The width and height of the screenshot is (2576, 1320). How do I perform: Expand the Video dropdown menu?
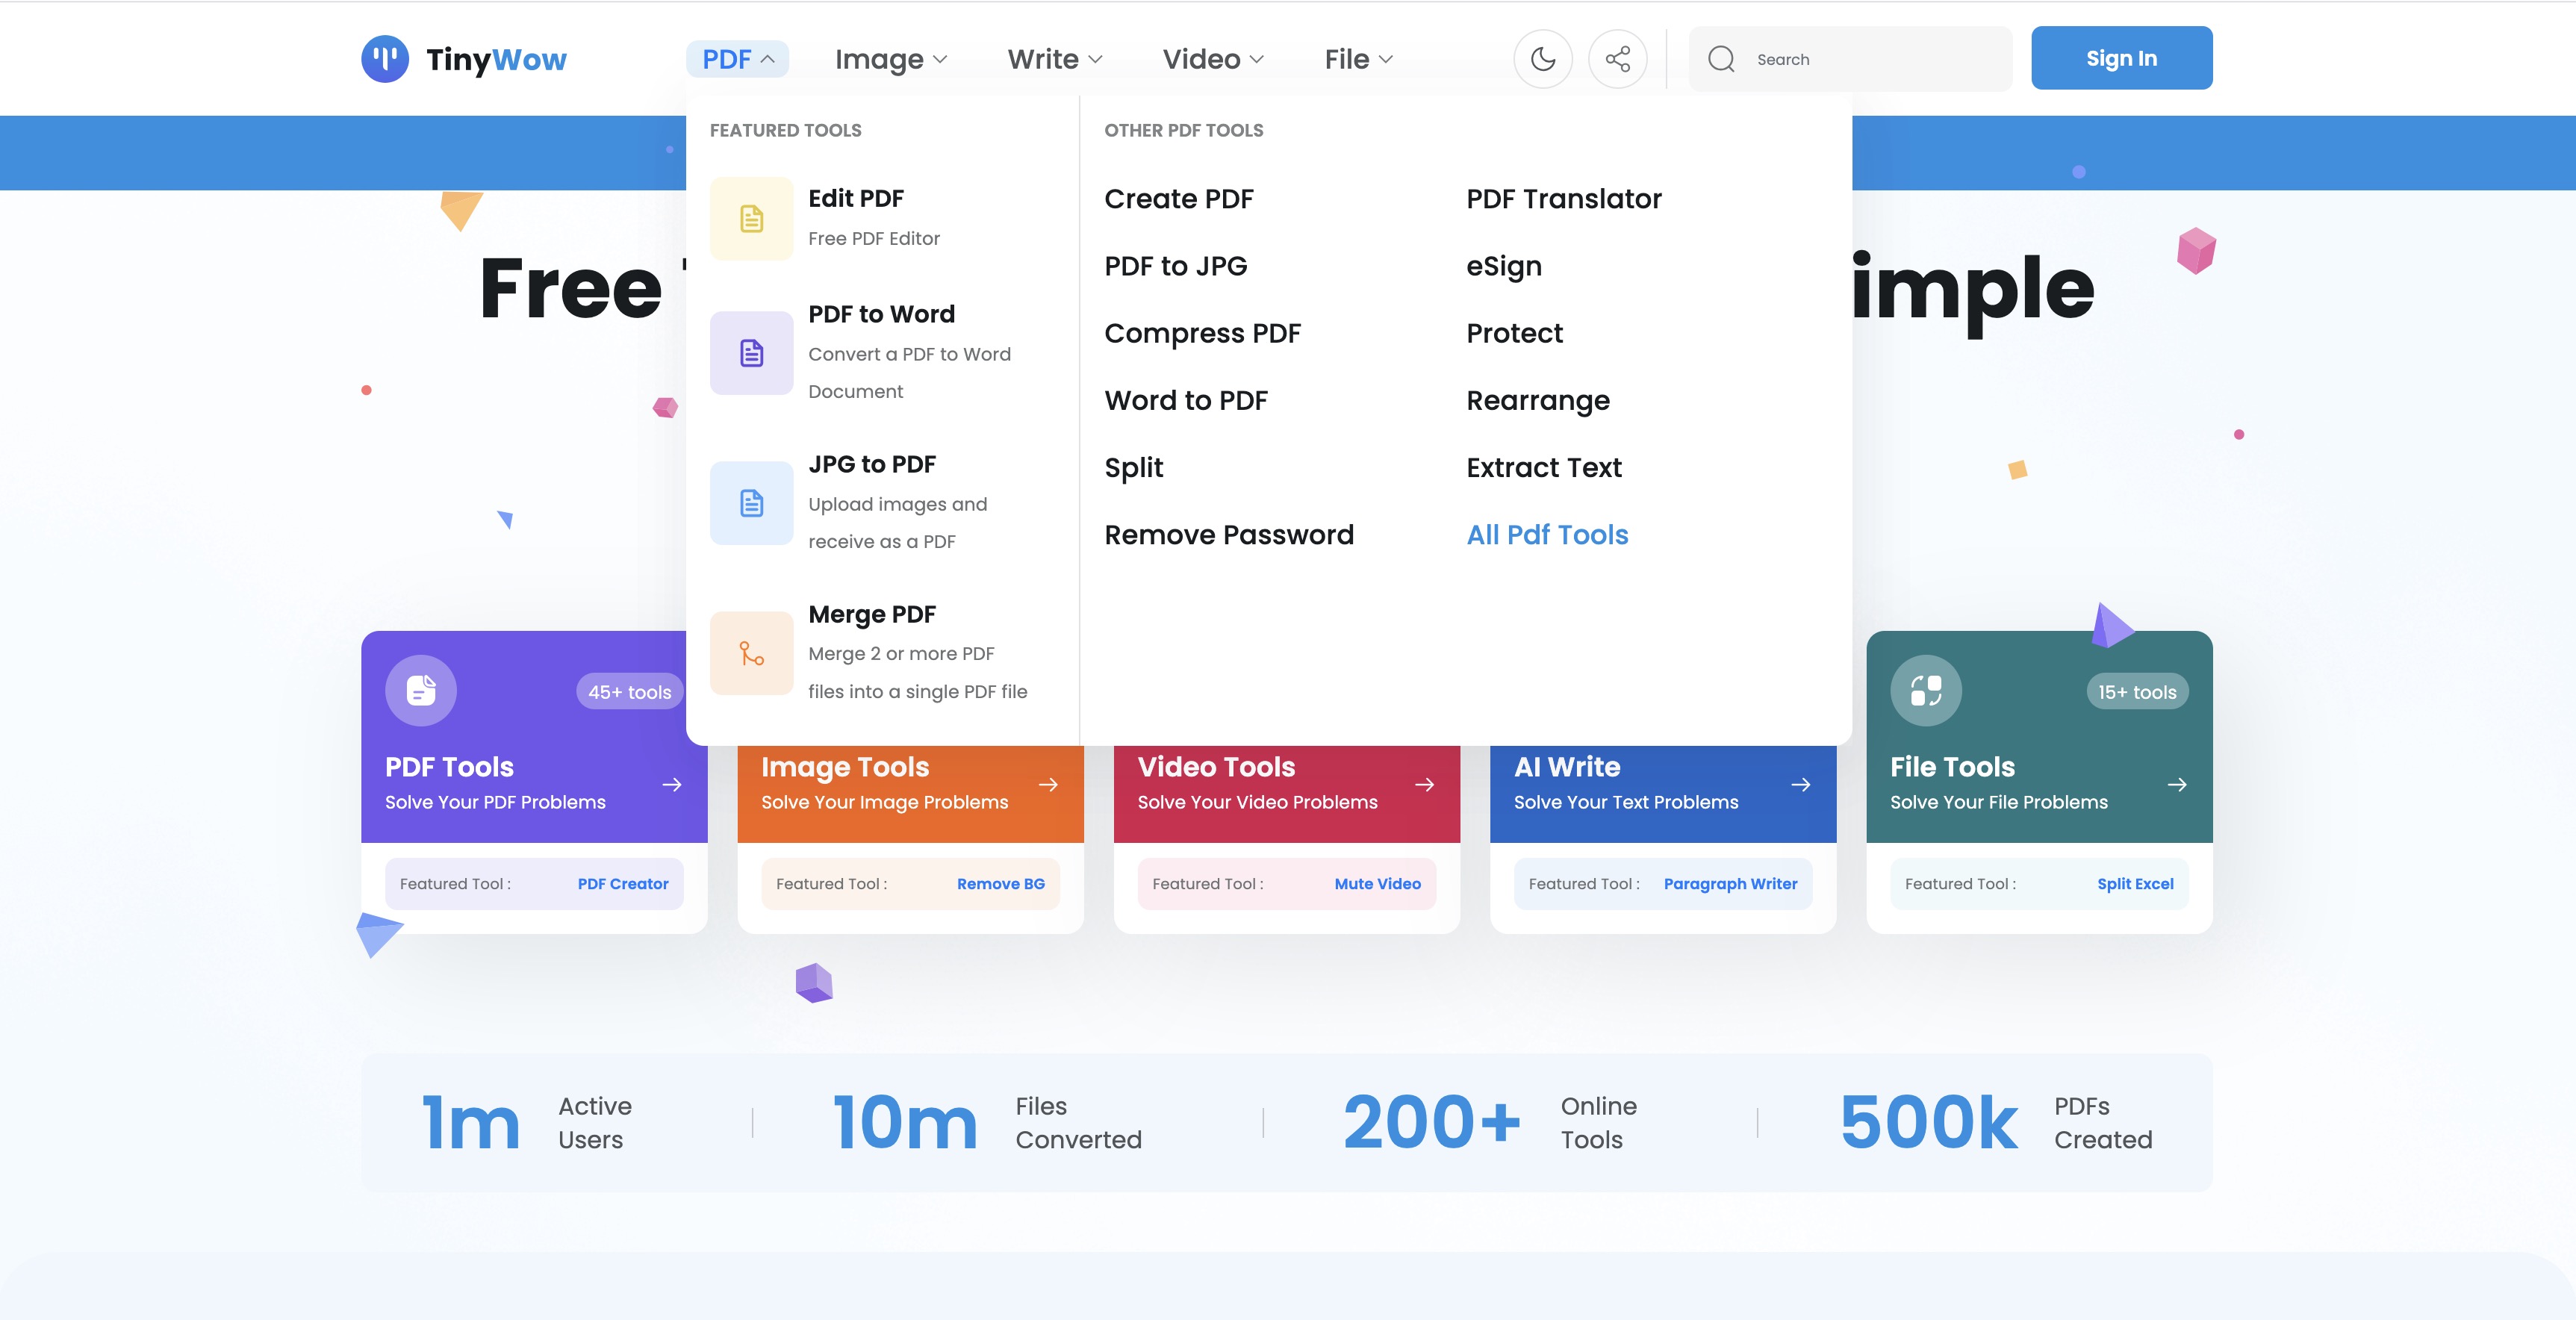pyautogui.click(x=1213, y=59)
